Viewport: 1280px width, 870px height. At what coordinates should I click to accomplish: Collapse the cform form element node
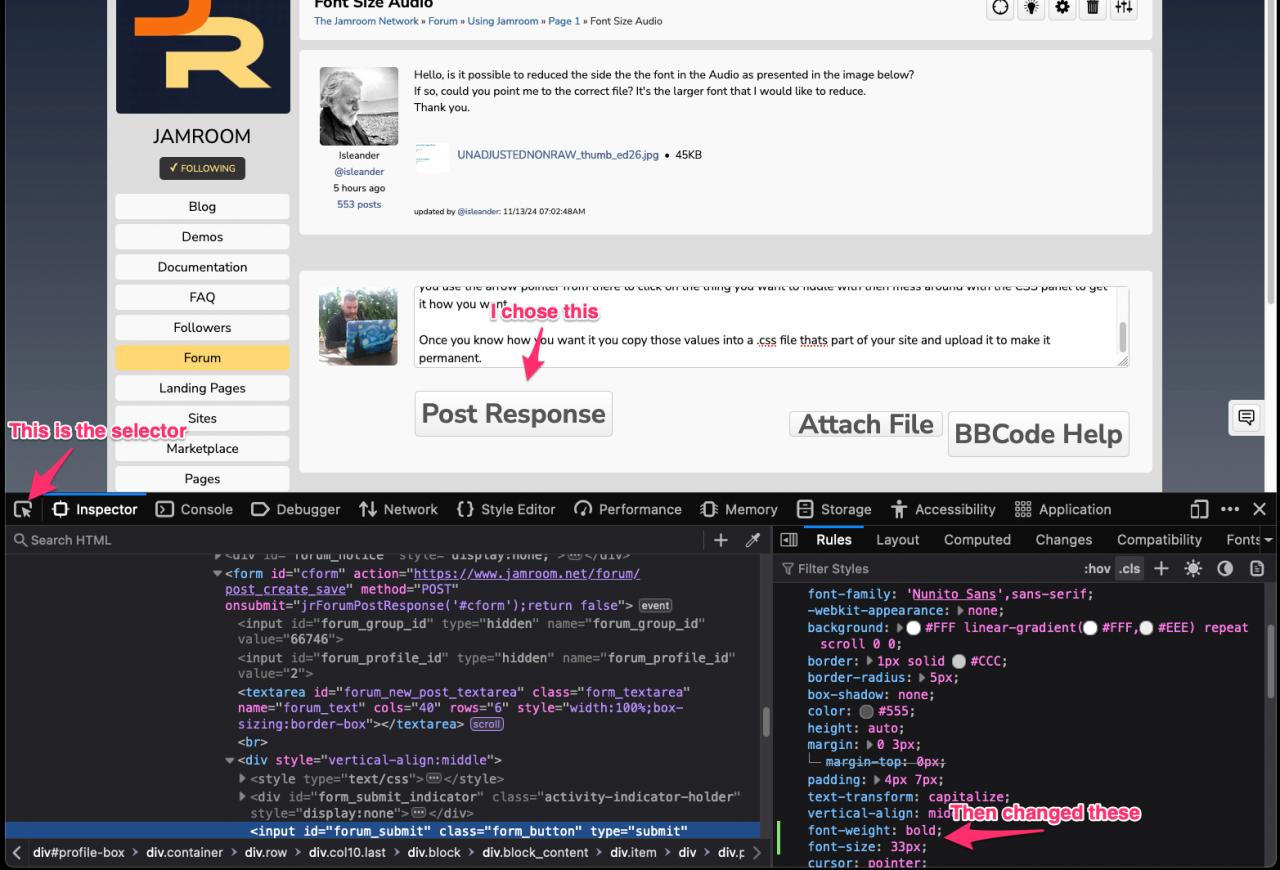point(218,574)
